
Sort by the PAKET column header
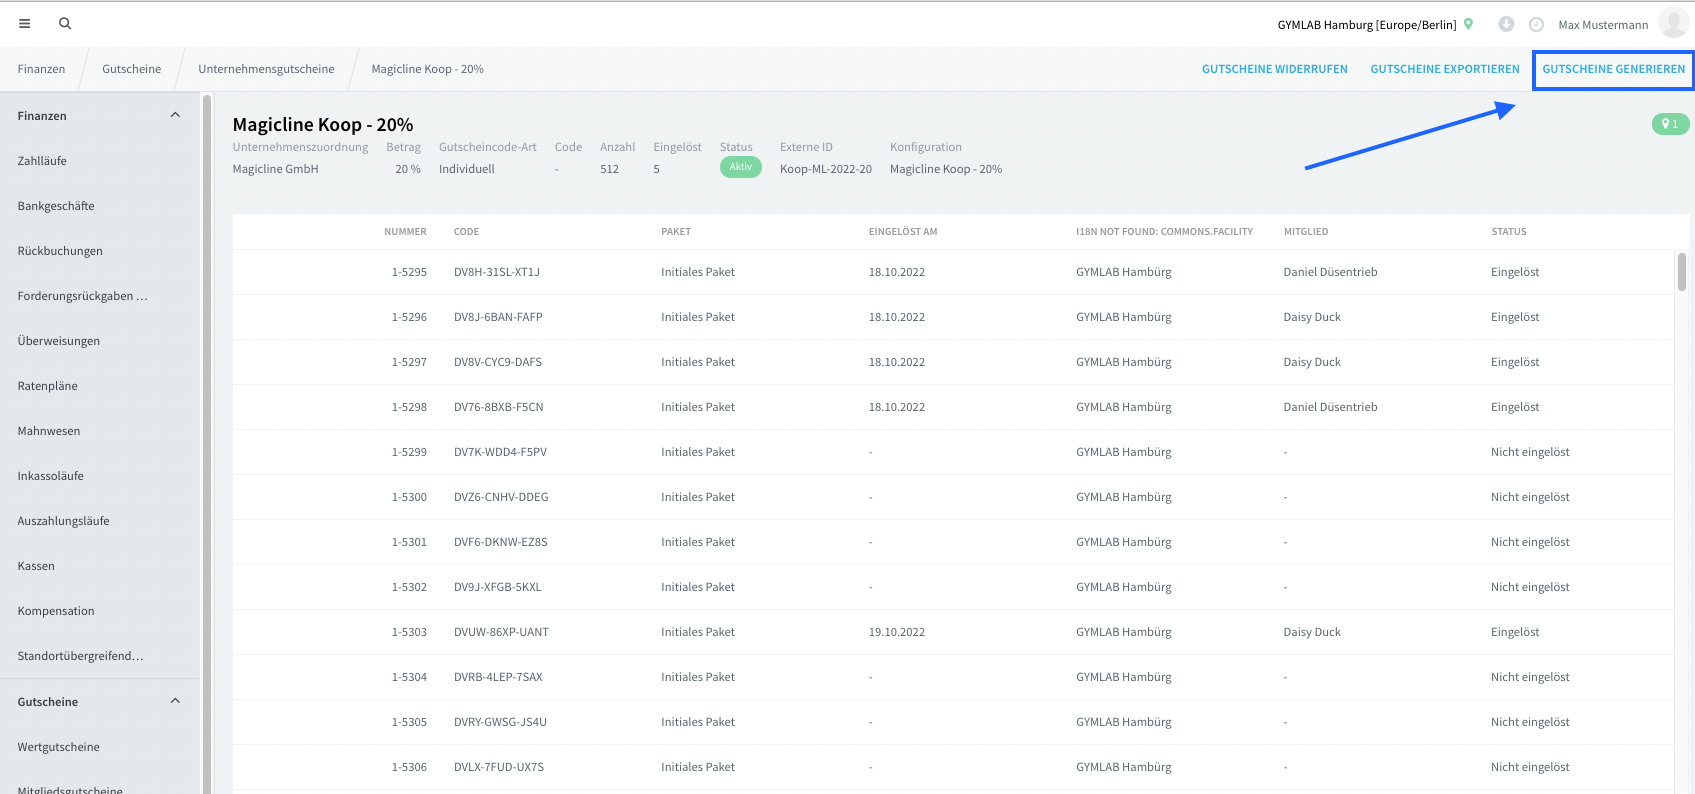(x=676, y=232)
